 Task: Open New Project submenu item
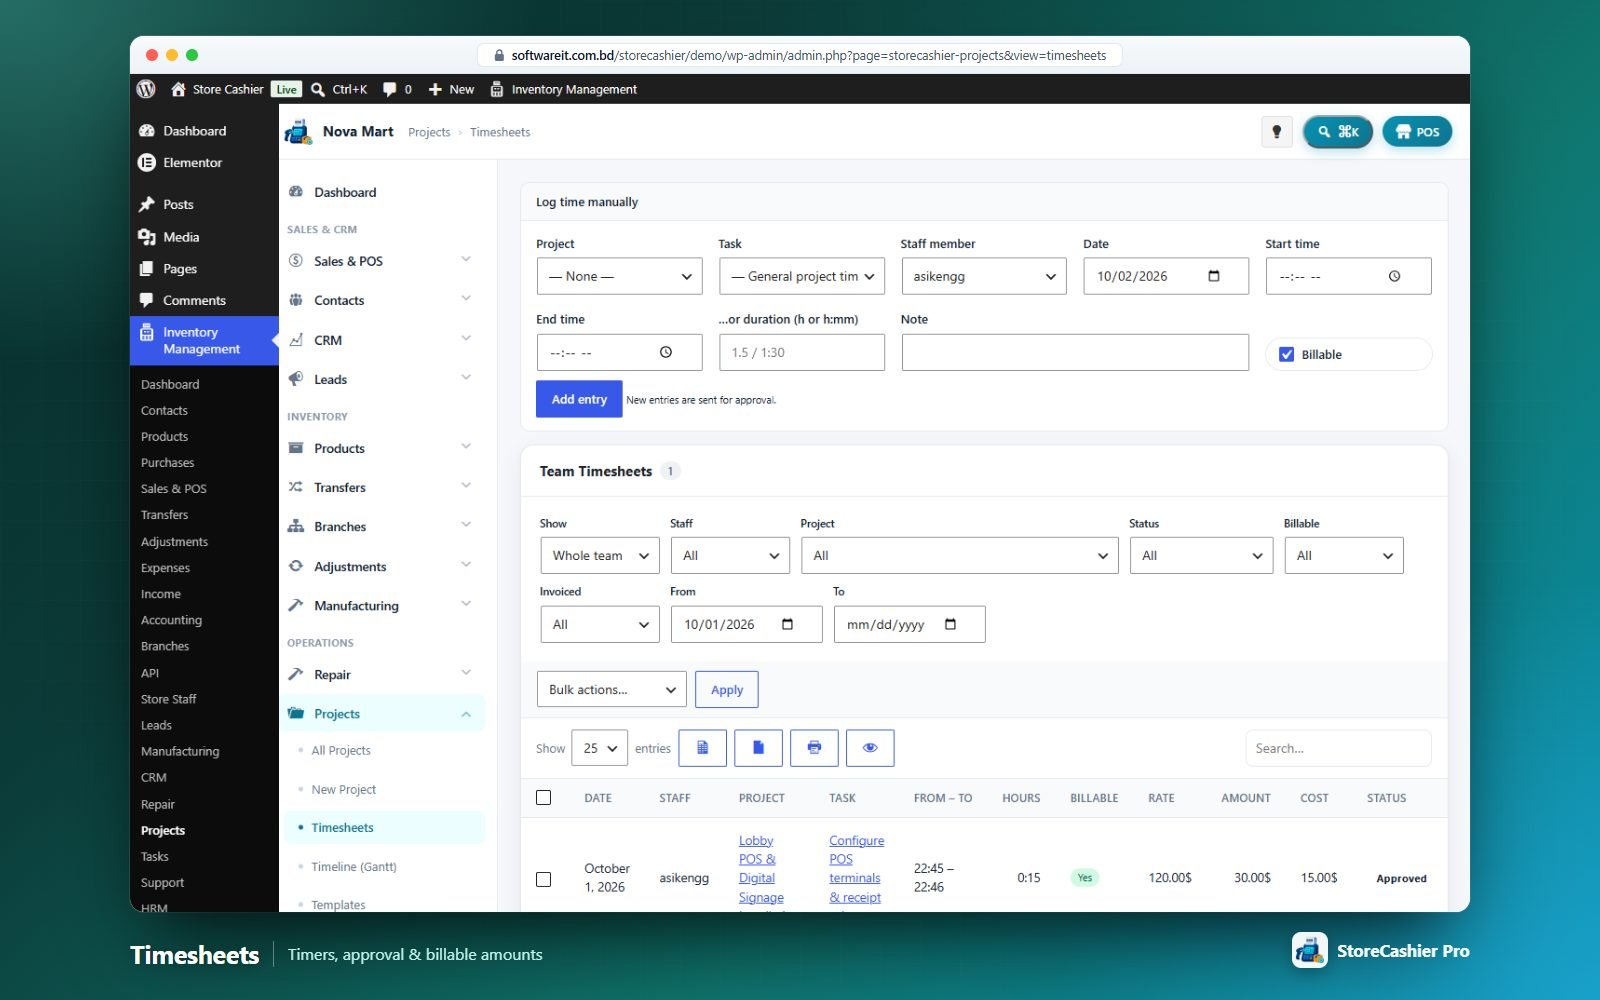[x=343, y=789]
